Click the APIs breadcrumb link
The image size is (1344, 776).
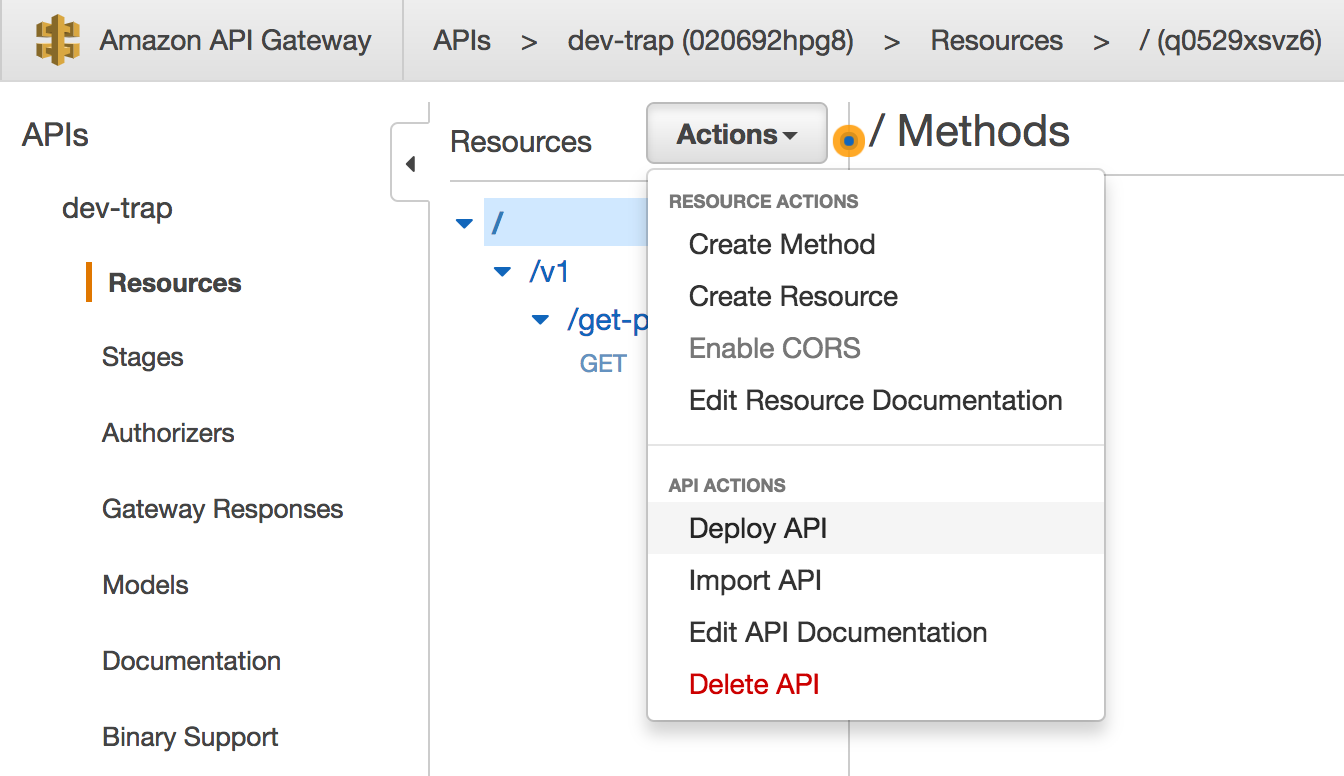462,41
